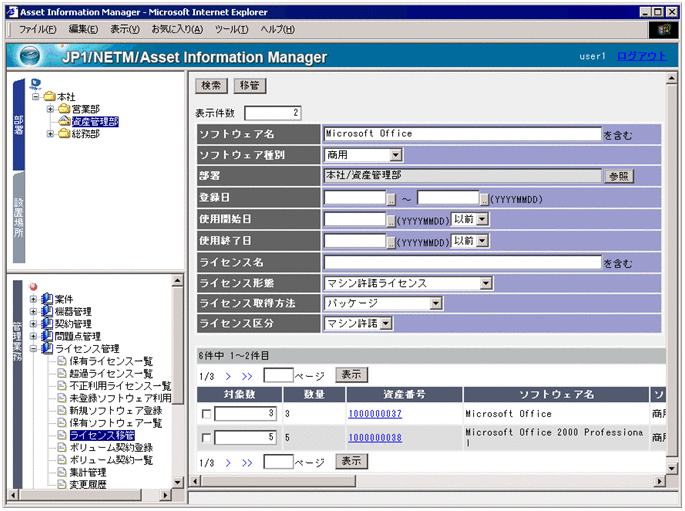Open the ヘルプ(H) menu

(x=278, y=29)
